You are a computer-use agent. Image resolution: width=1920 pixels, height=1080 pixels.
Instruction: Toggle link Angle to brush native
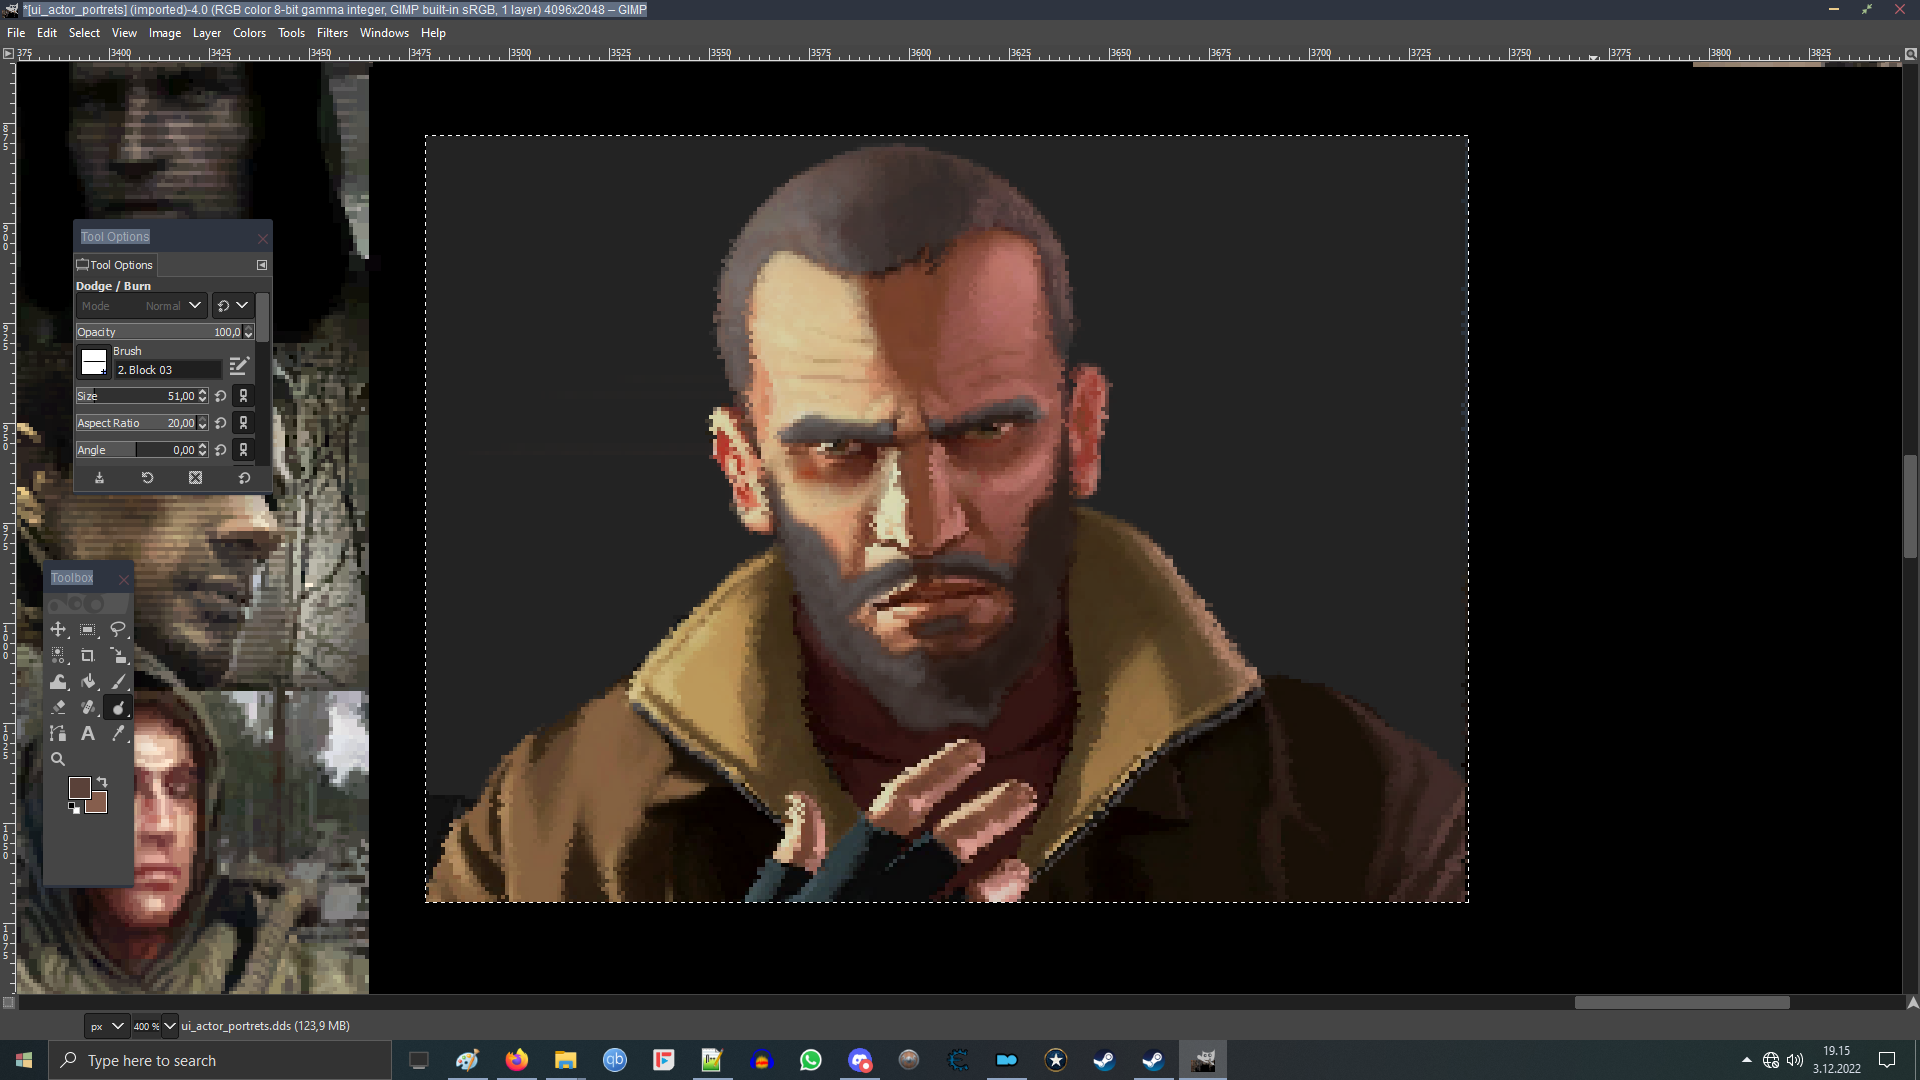(x=243, y=450)
